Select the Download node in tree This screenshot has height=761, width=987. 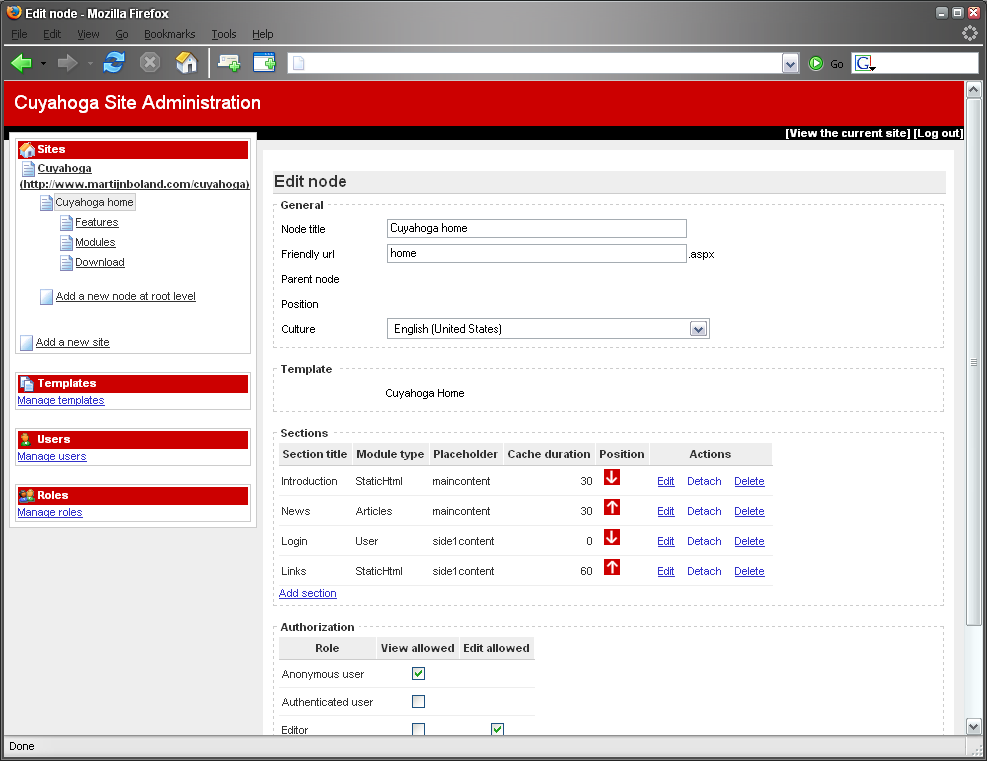pyautogui.click(x=100, y=262)
